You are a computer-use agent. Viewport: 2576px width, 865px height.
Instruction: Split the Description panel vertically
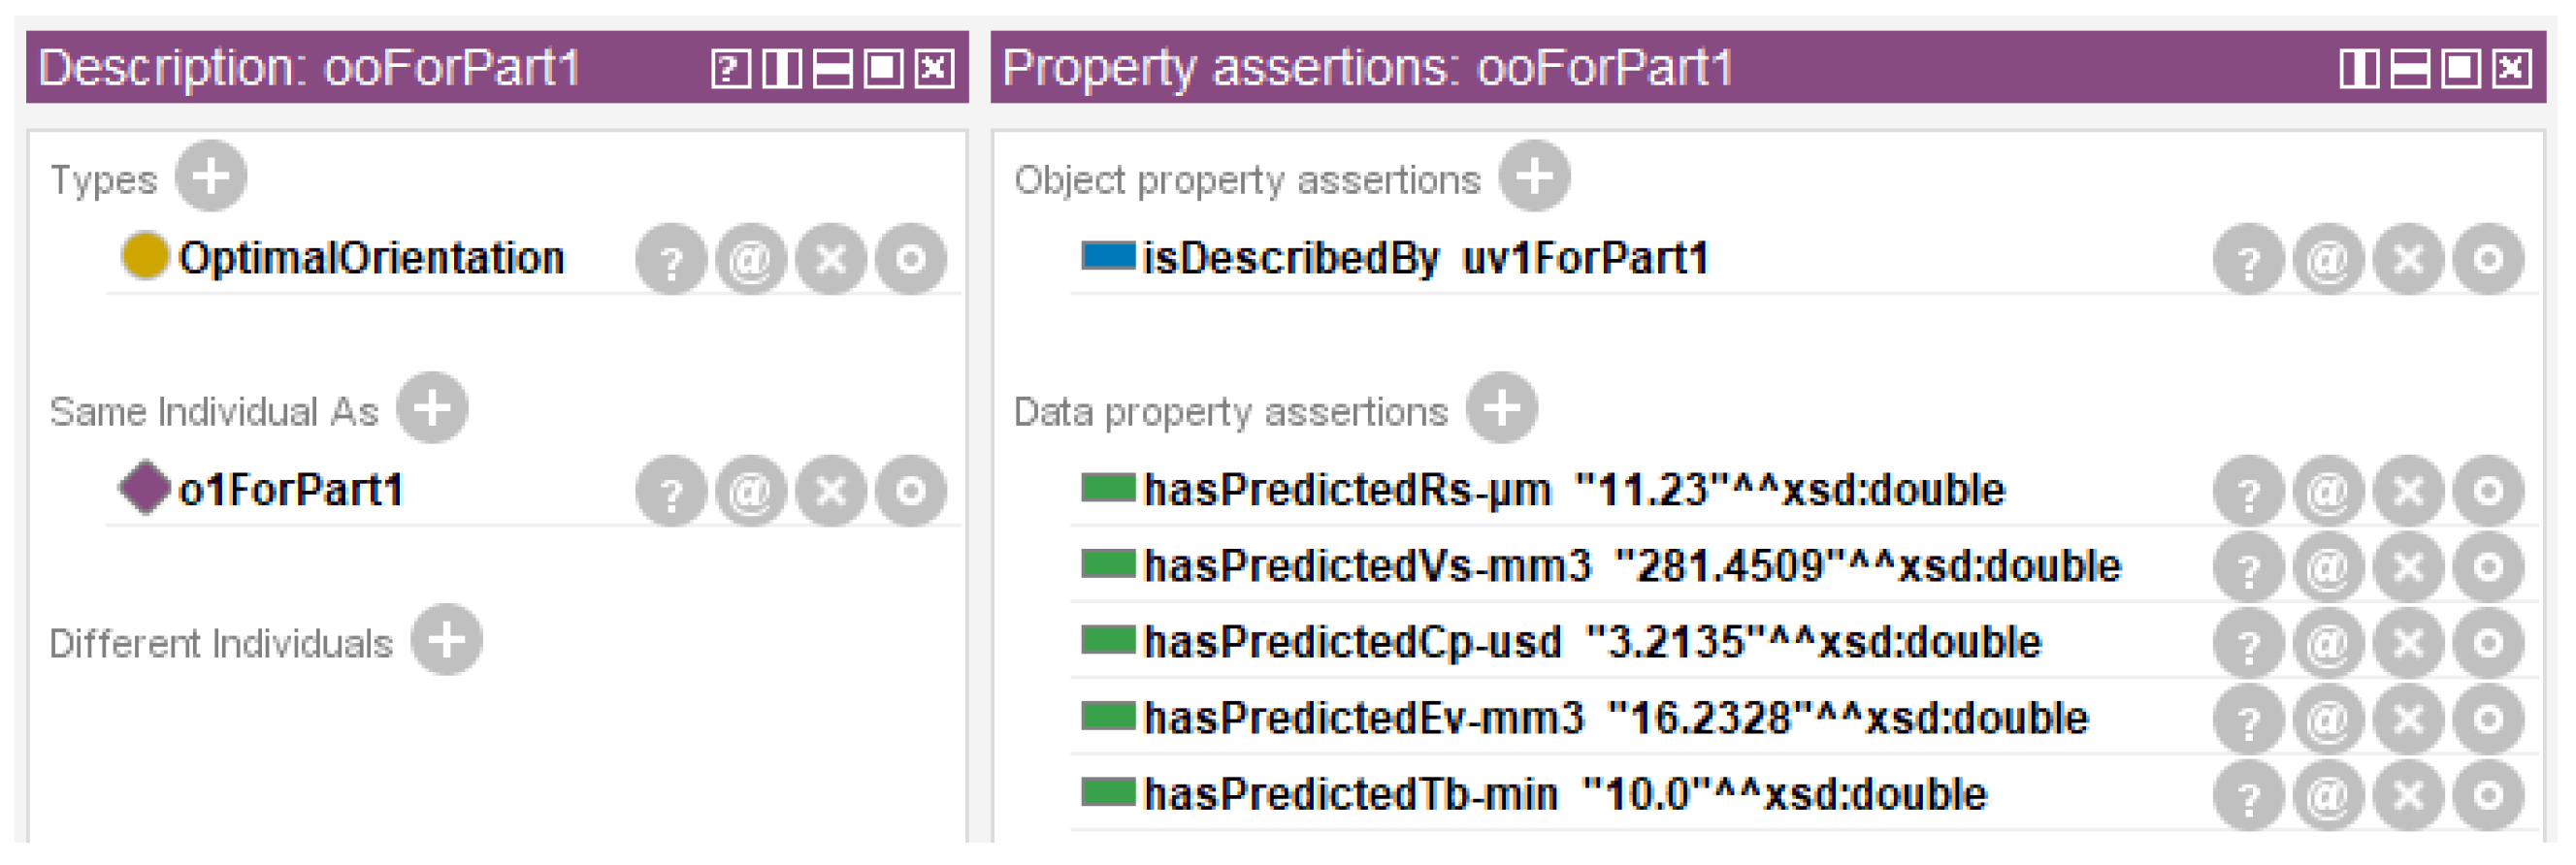(x=781, y=69)
